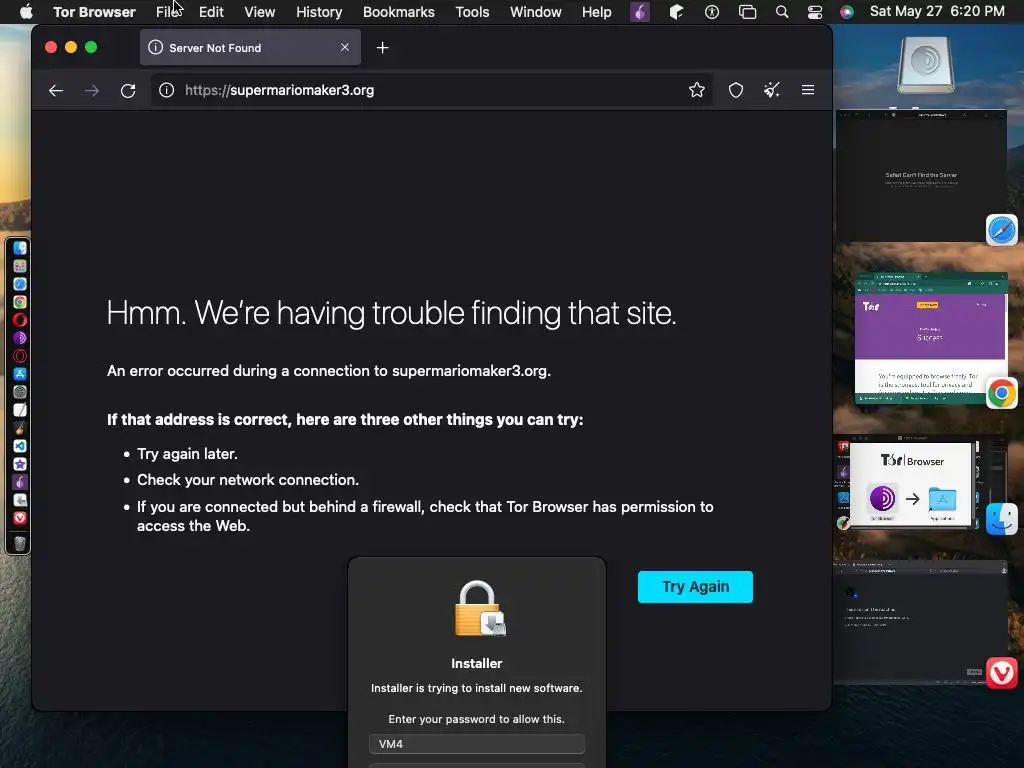Open the Bookmarks menu

(x=398, y=12)
